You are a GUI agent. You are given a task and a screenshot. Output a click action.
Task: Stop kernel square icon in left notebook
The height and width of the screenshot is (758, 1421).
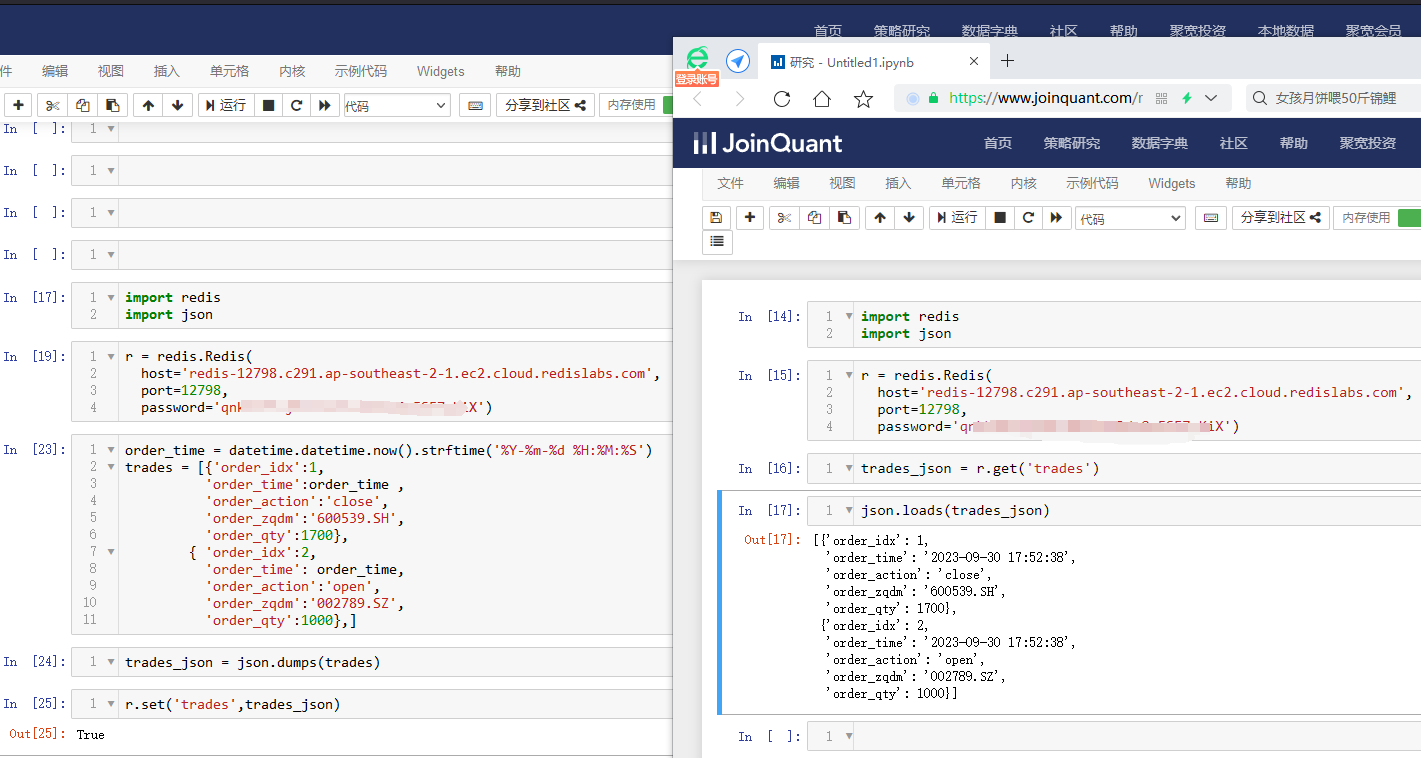coord(268,105)
